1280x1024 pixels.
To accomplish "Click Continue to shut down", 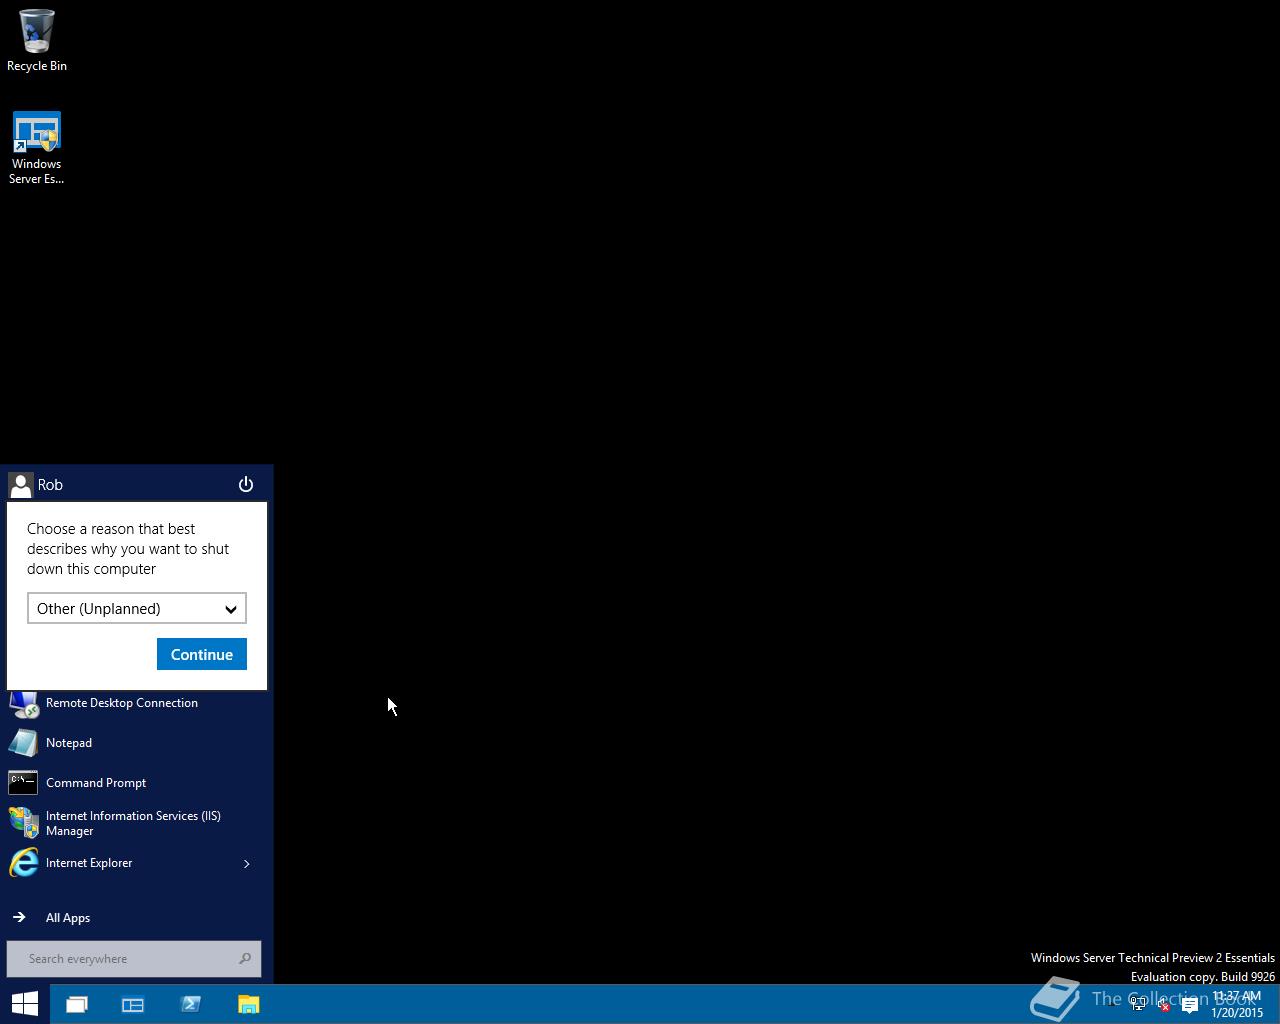I will pos(202,654).
